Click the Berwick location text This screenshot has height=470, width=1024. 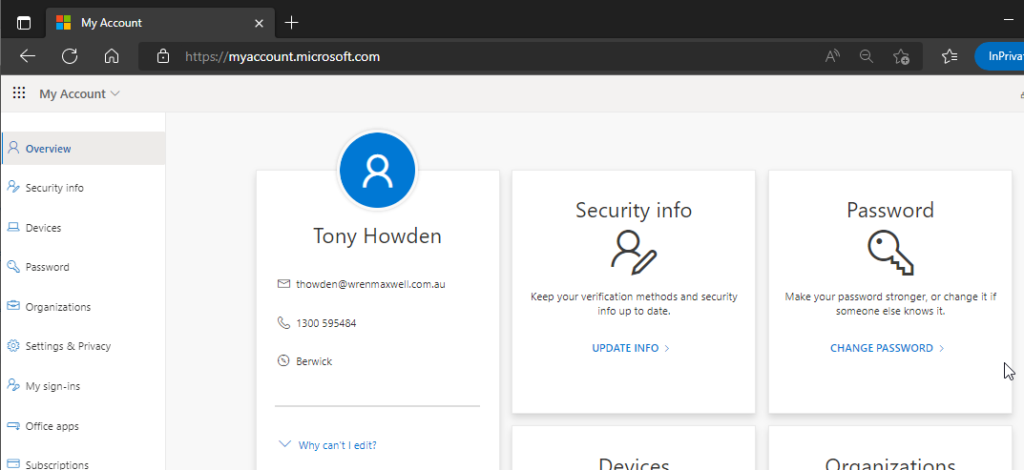314,361
